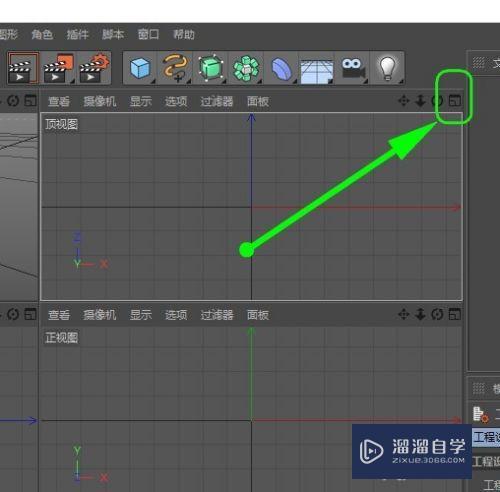This screenshot has height=492, width=500.
Task: Click the 顶视图 viewport label
Action: click(x=62, y=124)
